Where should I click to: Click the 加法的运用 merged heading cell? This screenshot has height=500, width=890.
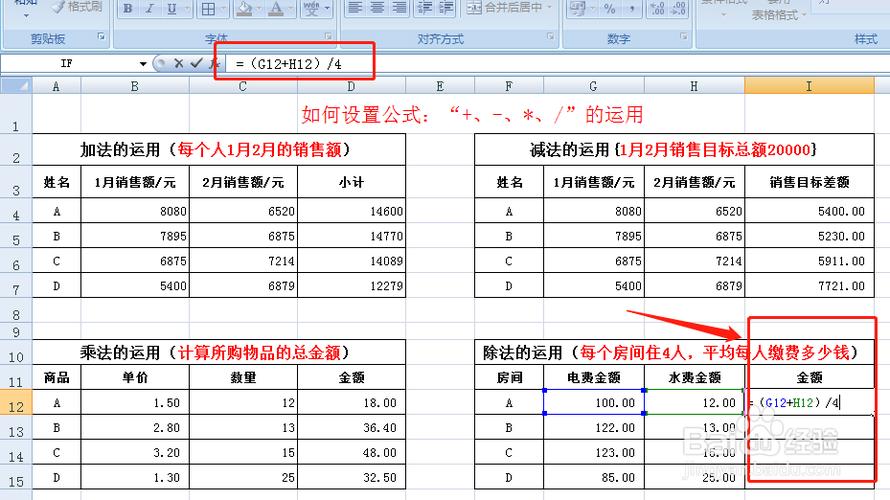219,150
